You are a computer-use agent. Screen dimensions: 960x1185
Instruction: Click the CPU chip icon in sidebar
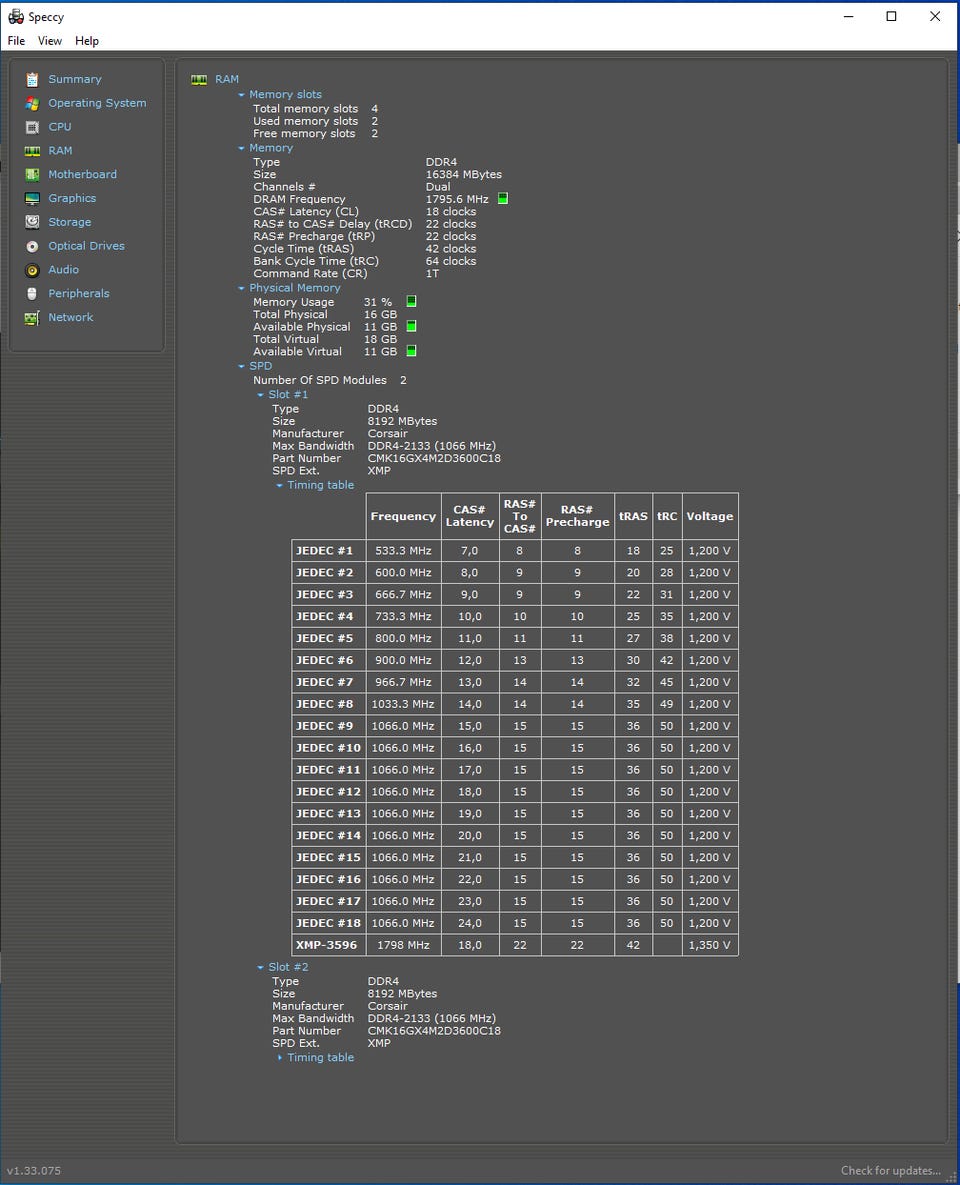coord(32,127)
